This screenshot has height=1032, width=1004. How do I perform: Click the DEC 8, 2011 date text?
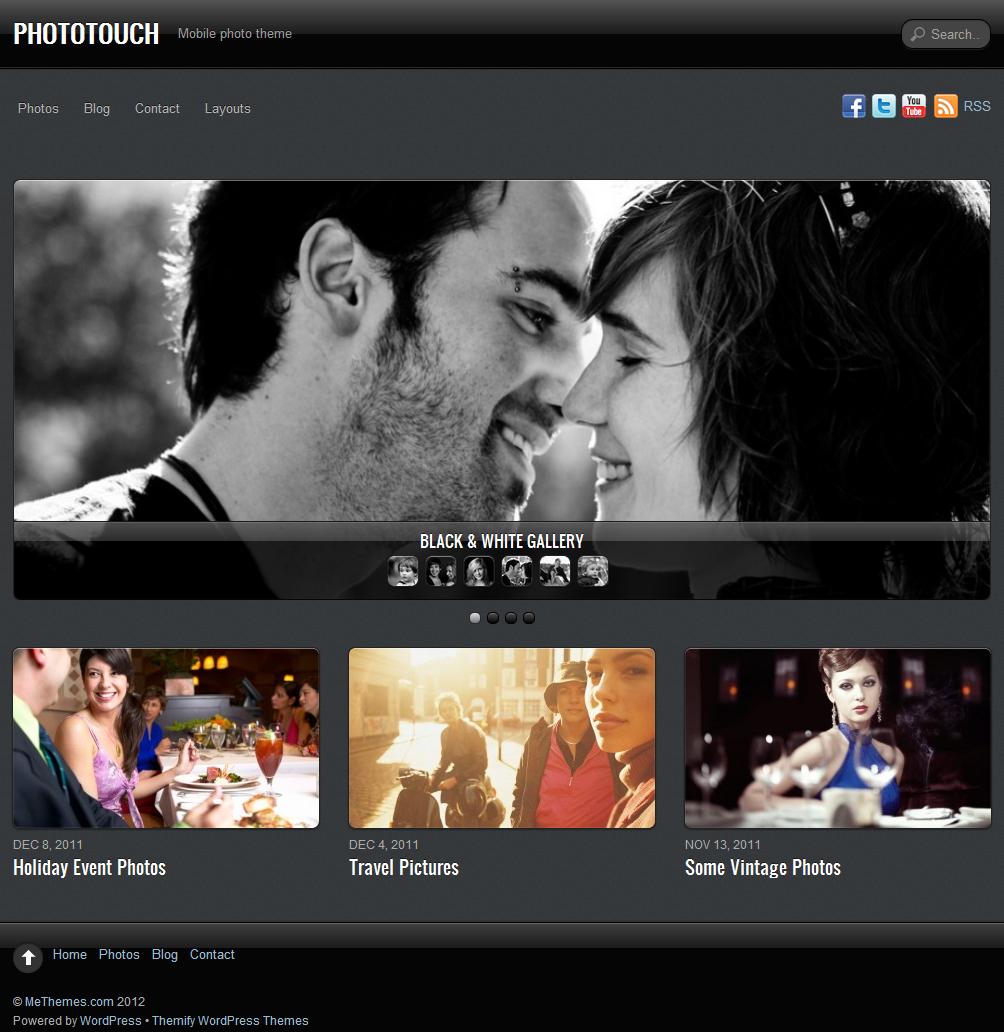click(x=48, y=844)
